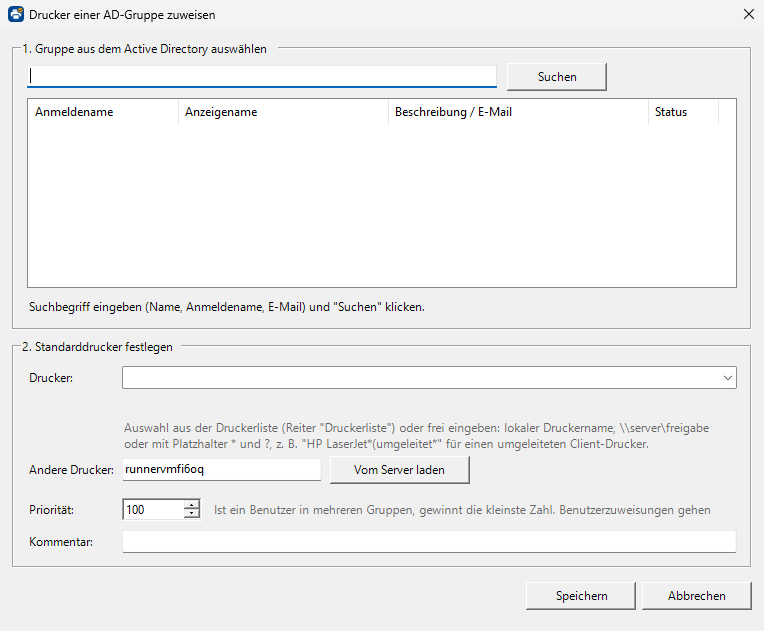The image size is (764, 631).
Task: Click the printer app icon in title bar
Action: (x=16, y=15)
